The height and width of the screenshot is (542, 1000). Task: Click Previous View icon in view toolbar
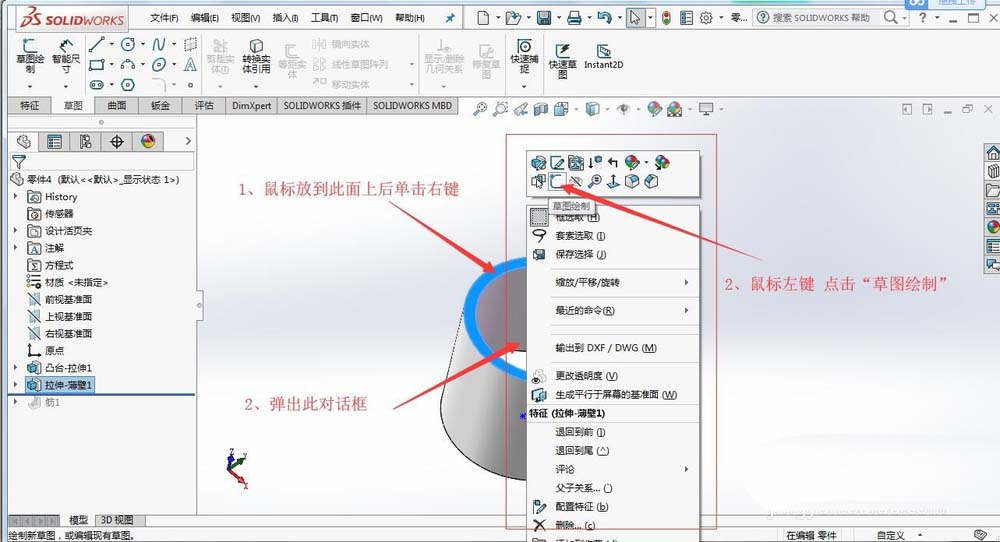click(x=521, y=109)
